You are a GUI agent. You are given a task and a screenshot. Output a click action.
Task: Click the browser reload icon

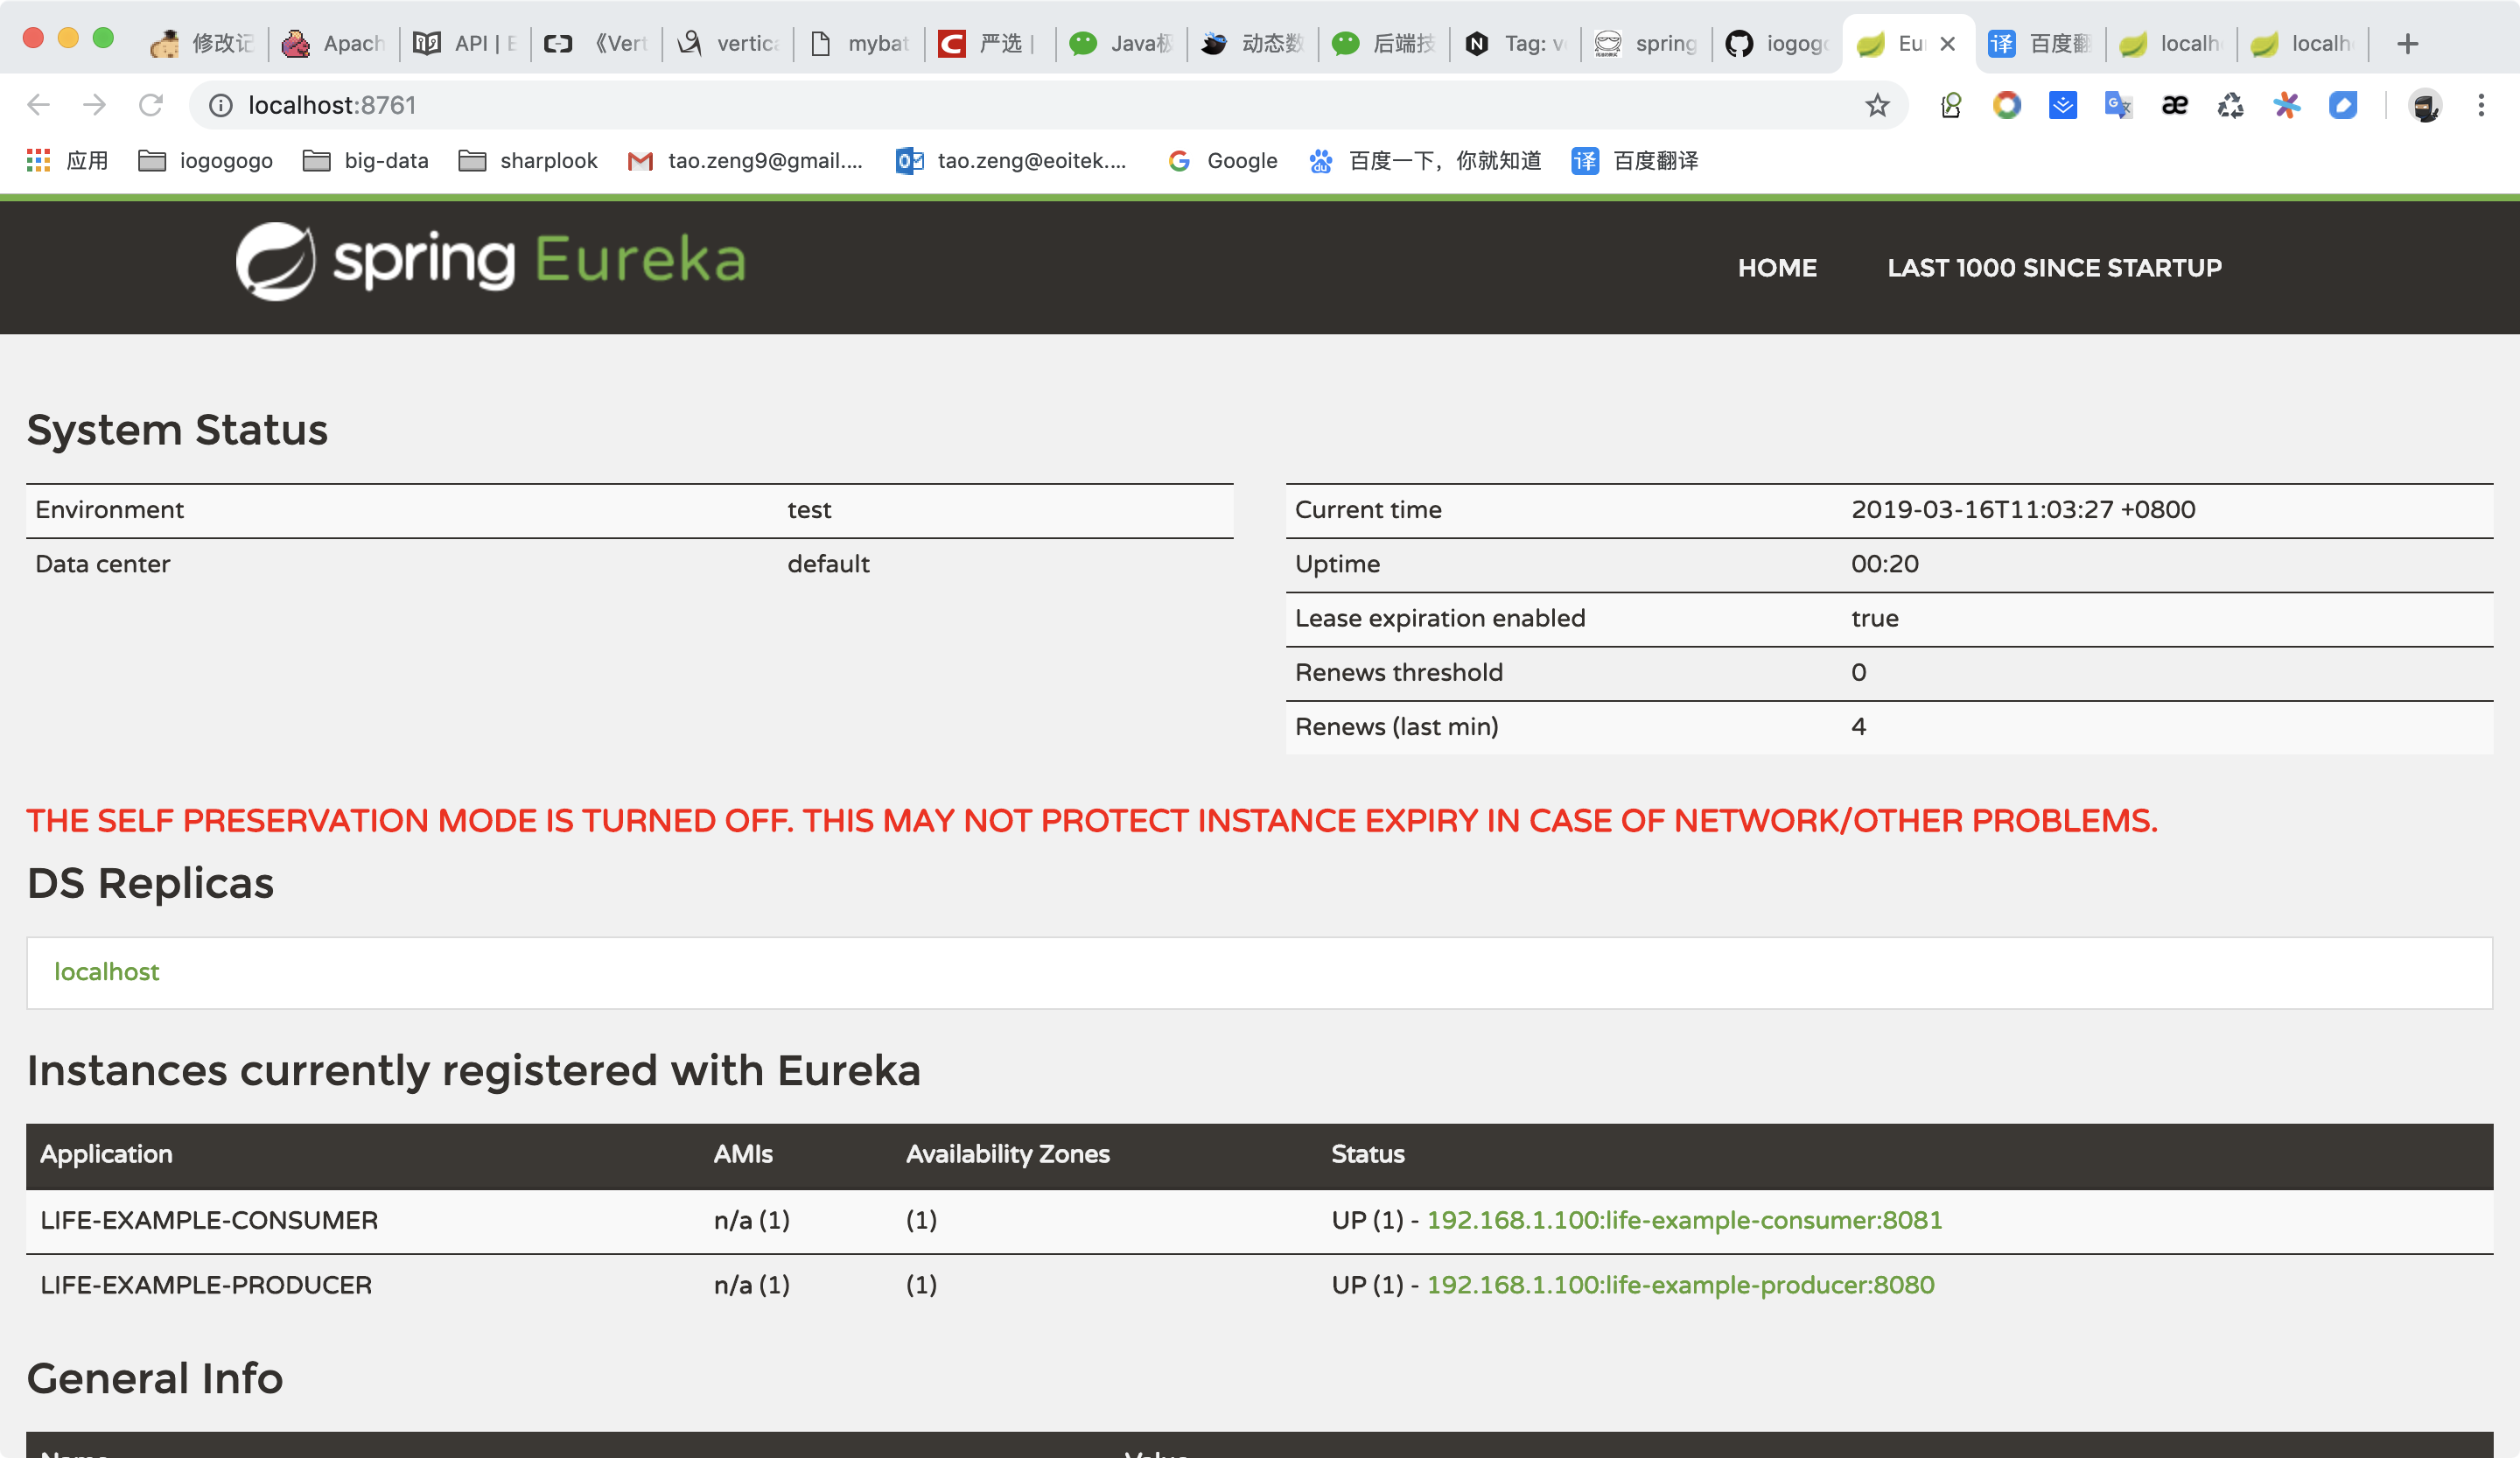151,105
